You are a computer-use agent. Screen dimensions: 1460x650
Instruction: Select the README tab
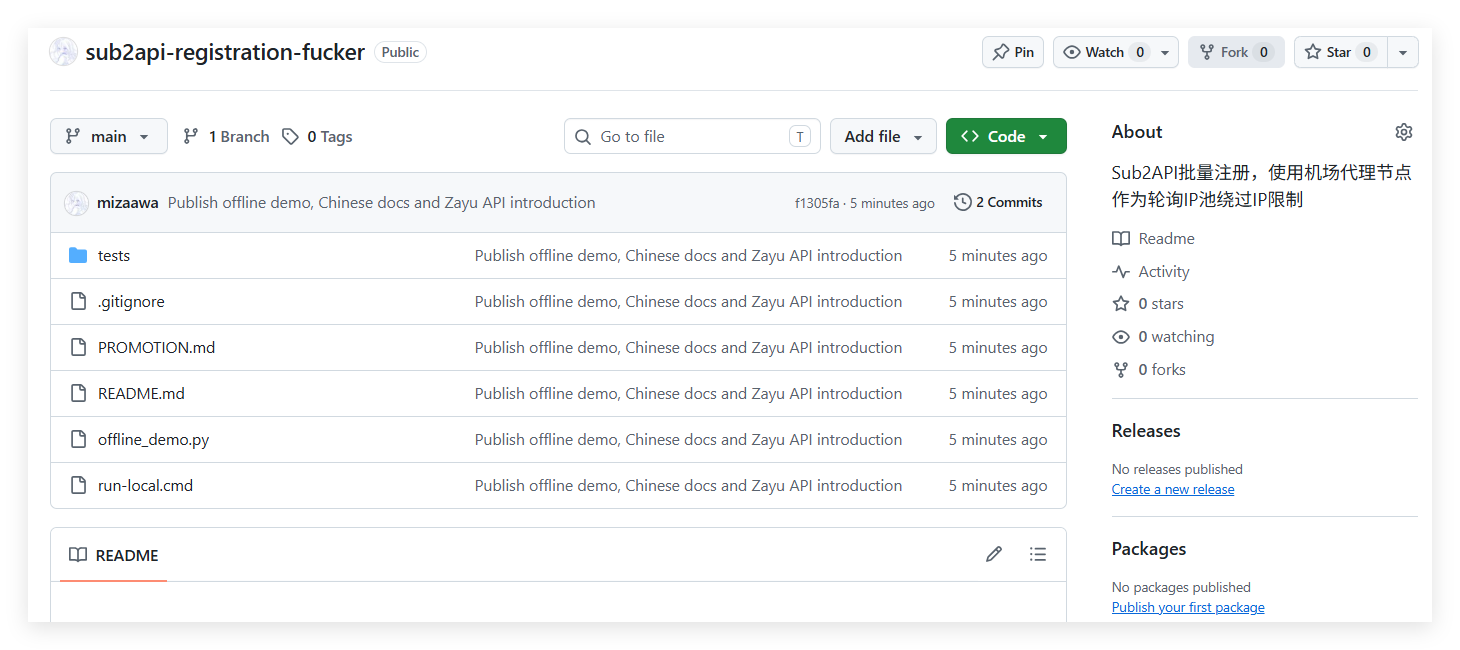[x=113, y=555]
